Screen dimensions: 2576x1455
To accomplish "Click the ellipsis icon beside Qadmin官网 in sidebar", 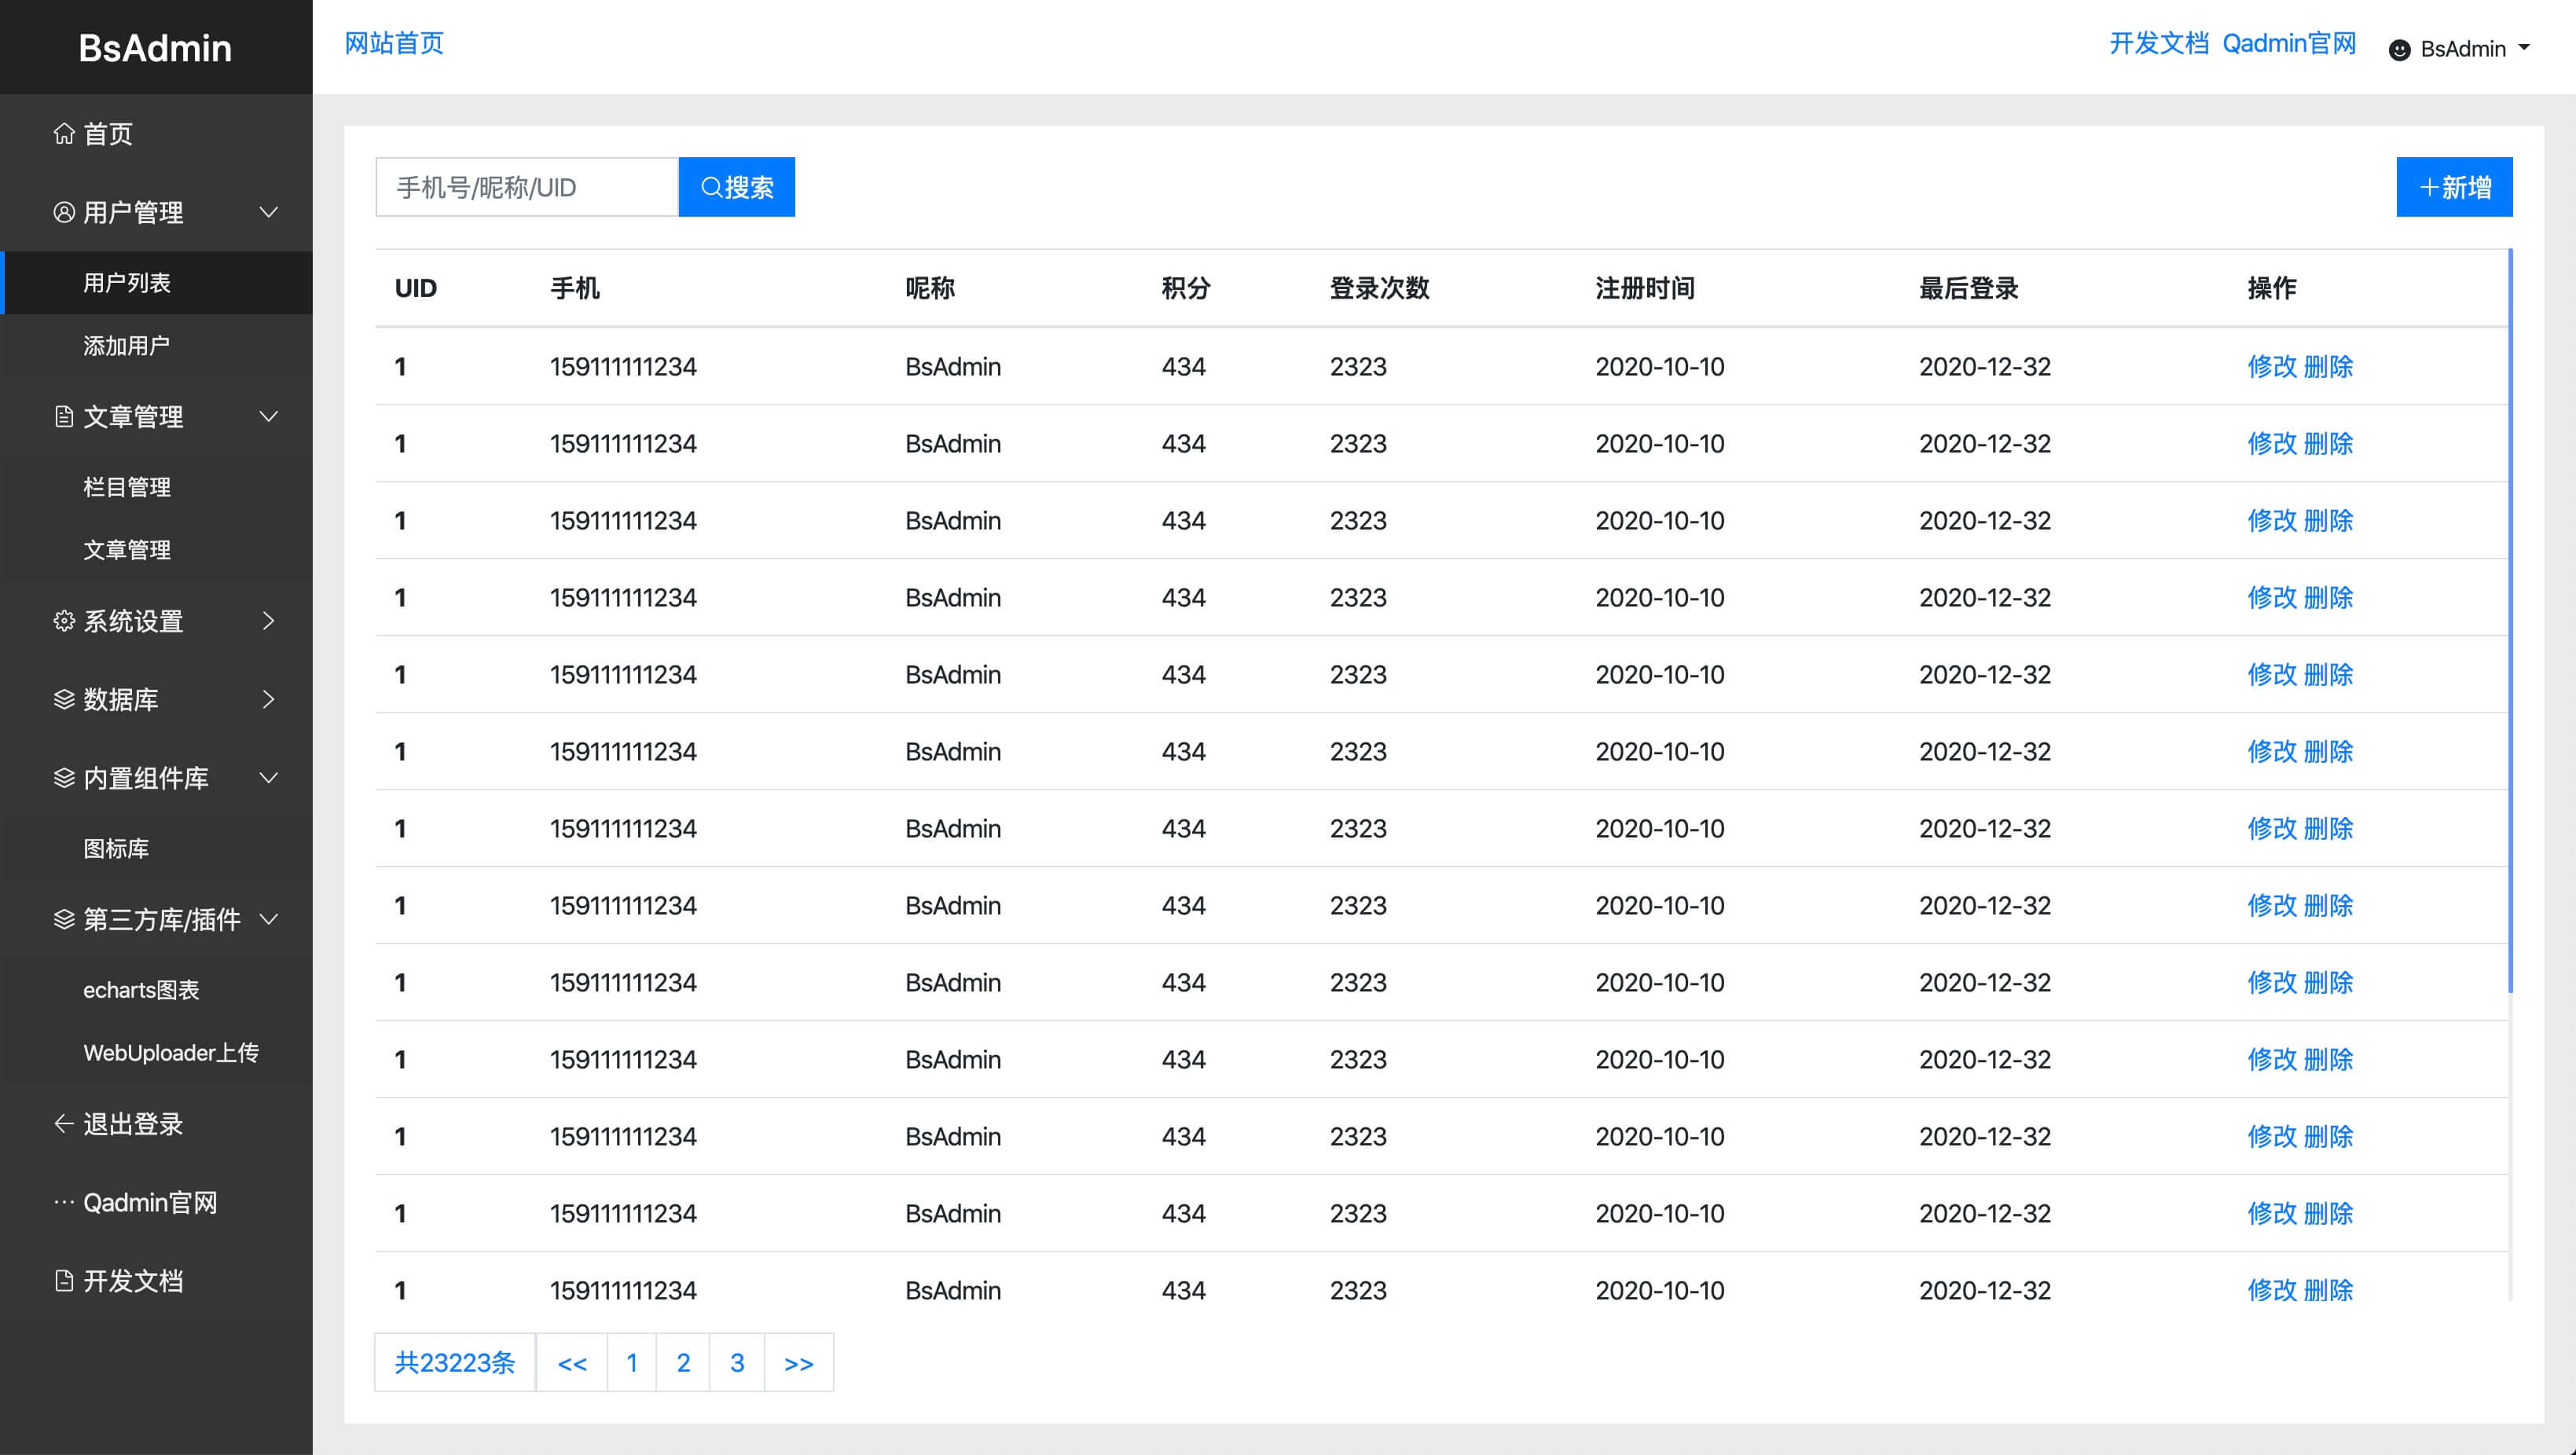I will coord(64,1202).
